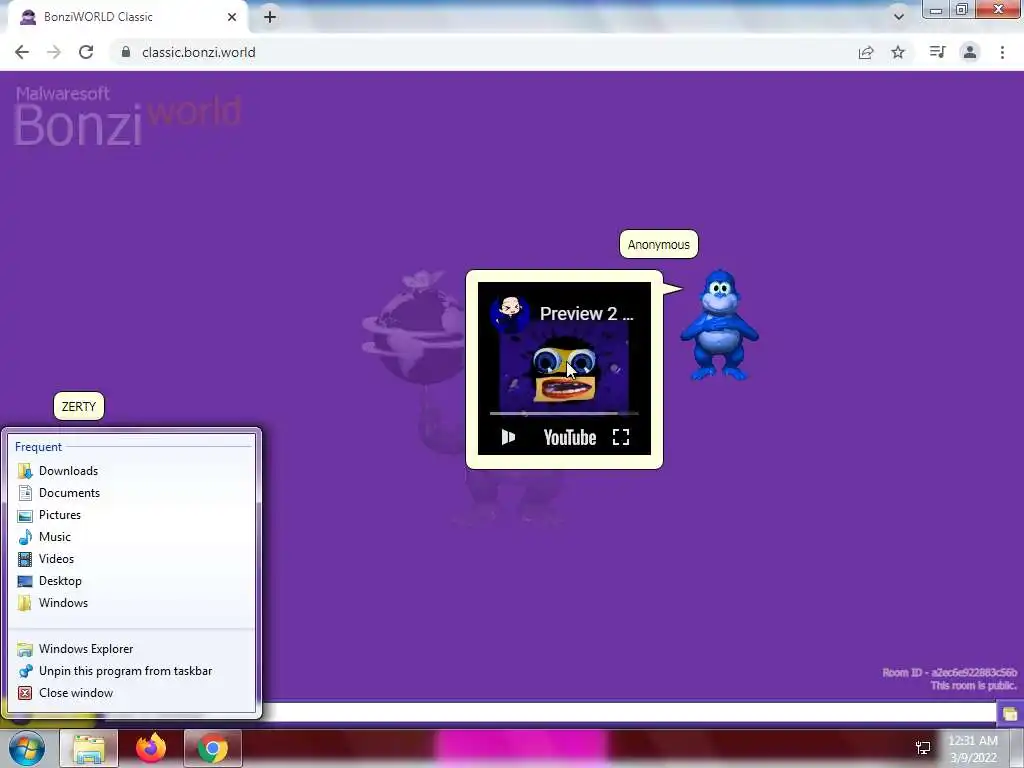Share this page icon
Screen dimensions: 1024x768
[866, 52]
